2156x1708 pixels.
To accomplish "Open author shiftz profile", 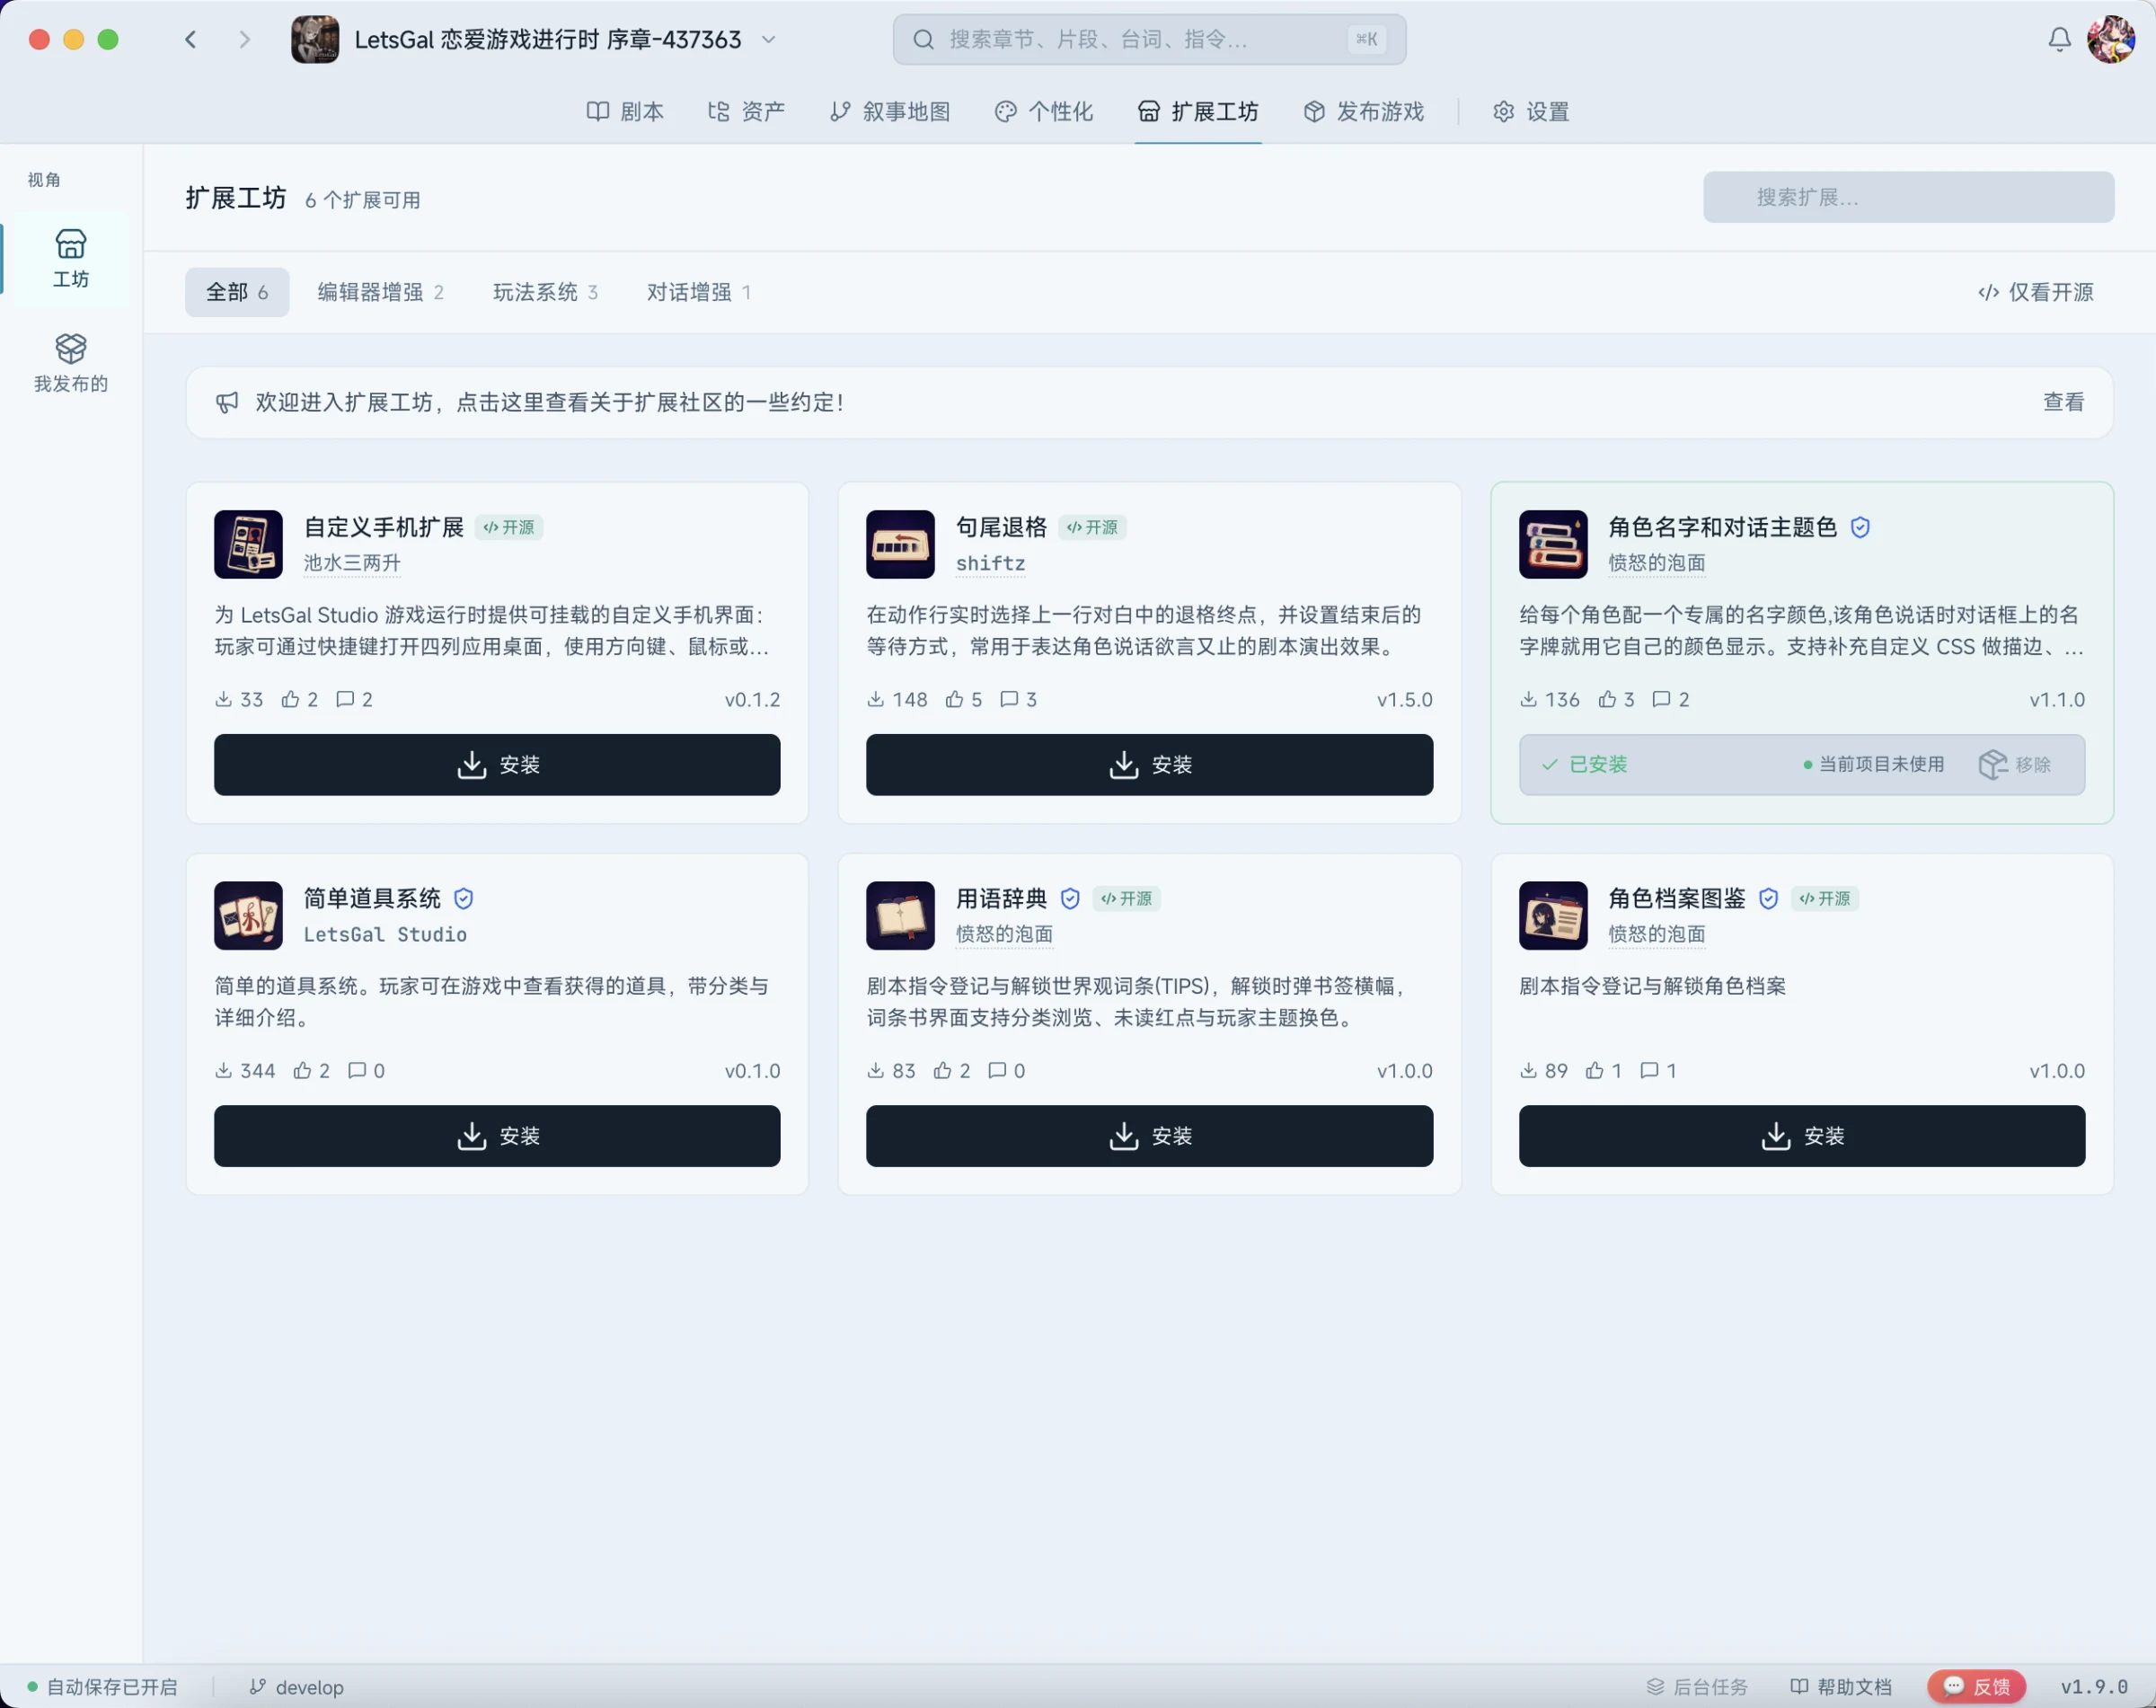I will (990, 563).
